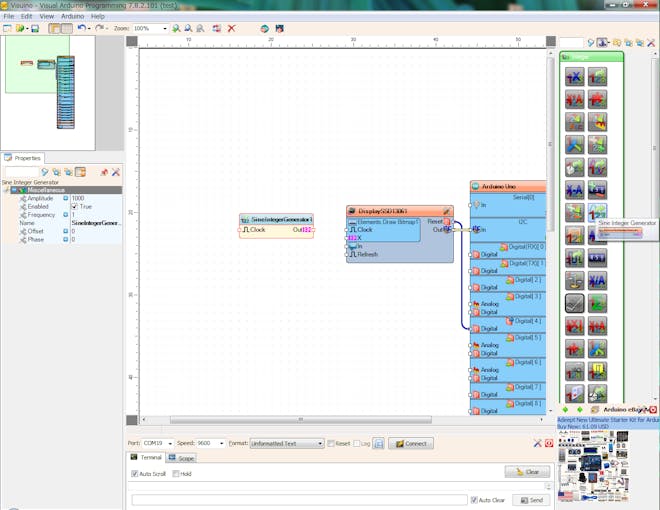Click the Arduino IDE compile/upload icon

tap(279, 28)
